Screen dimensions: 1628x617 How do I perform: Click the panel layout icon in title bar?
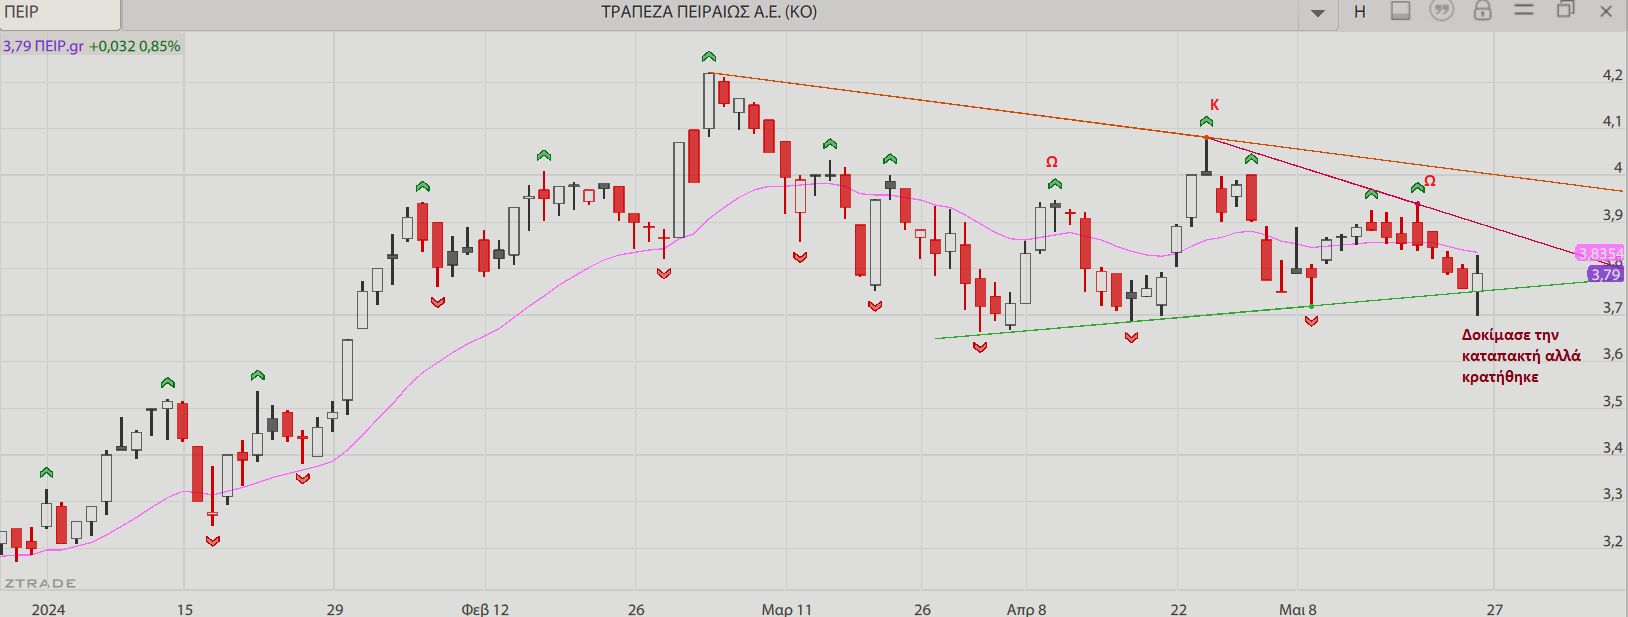point(1401,11)
